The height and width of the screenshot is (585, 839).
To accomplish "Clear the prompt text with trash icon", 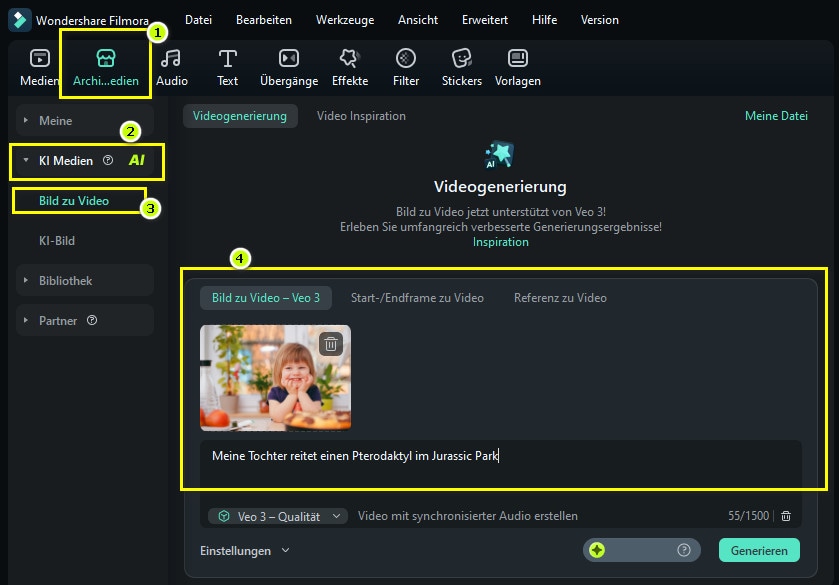I will 786,516.
